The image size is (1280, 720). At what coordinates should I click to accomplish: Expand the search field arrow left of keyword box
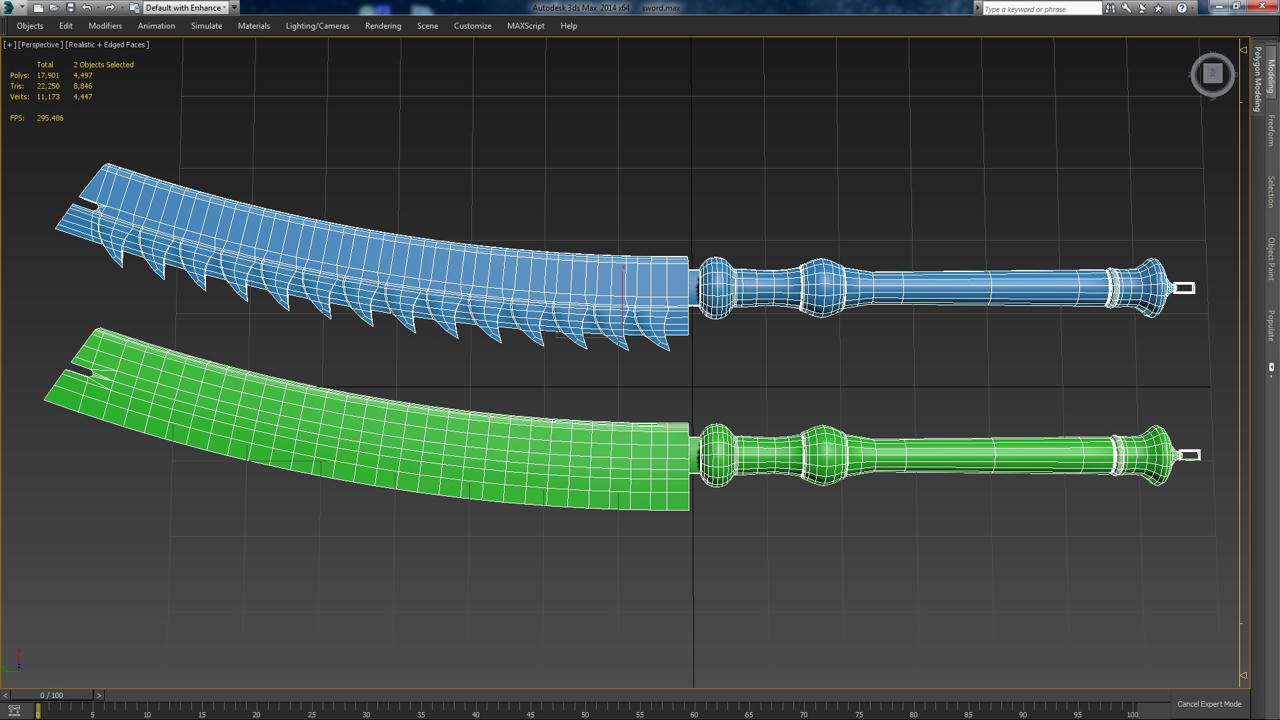tap(977, 8)
